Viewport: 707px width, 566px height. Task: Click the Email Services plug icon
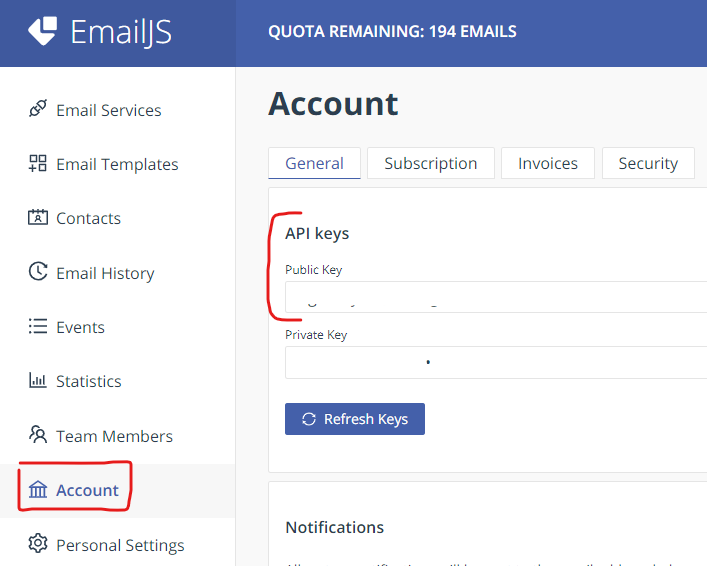coord(38,109)
